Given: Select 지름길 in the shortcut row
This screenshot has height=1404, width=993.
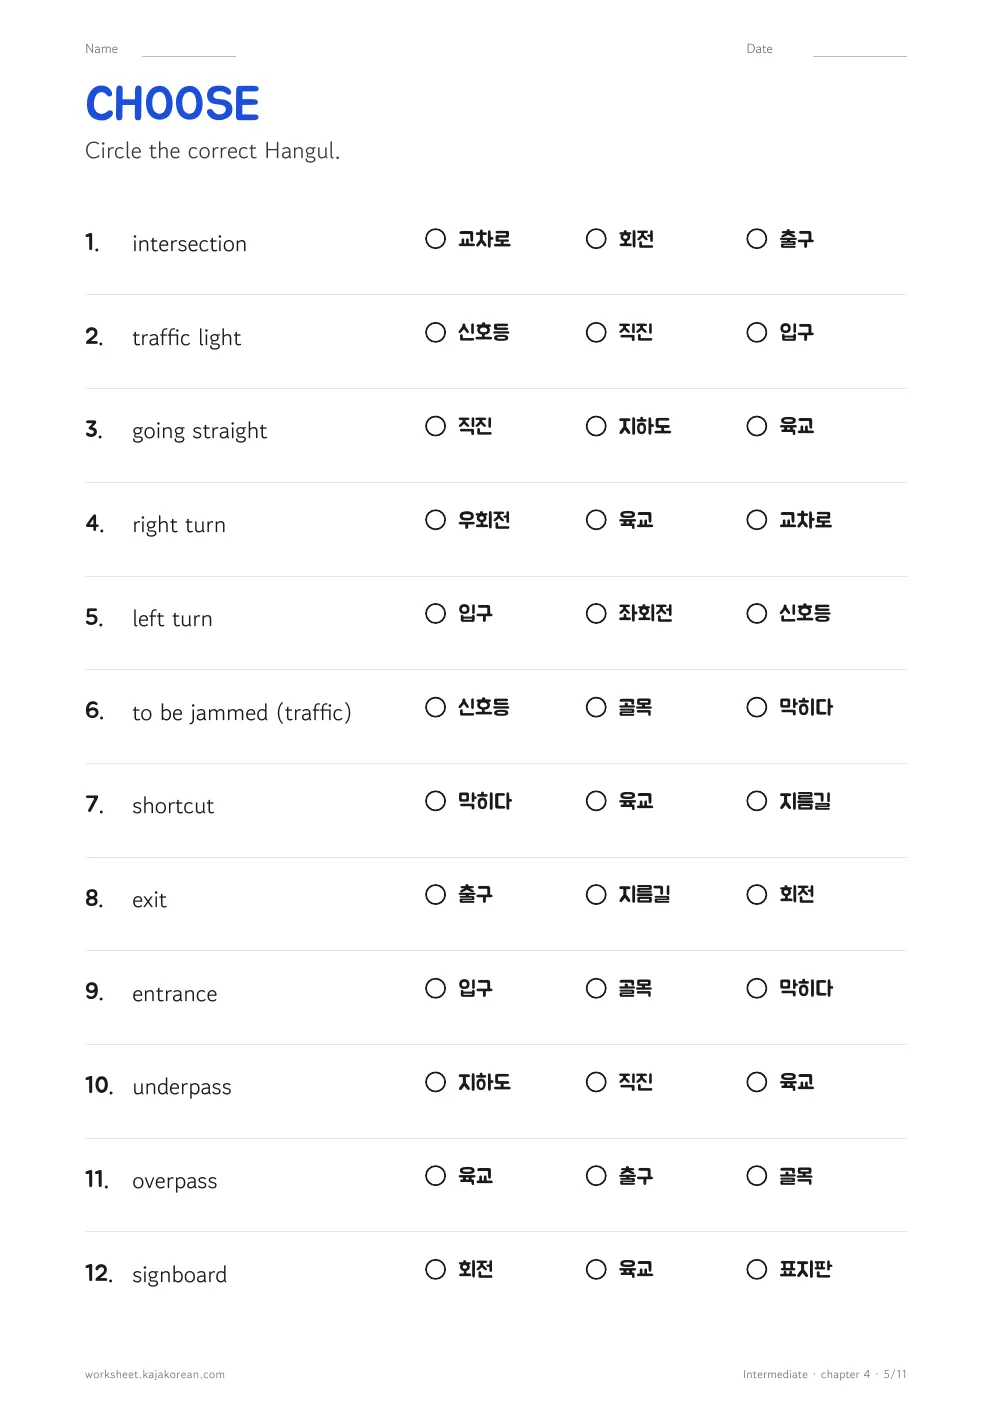Looking at the screenshot, I should click(x=757, y=801).
